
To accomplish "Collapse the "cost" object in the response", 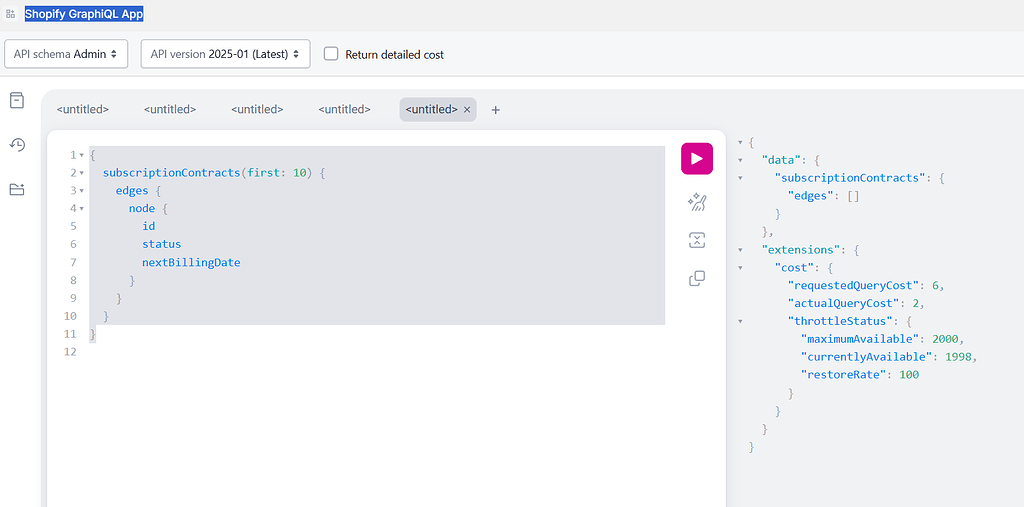I will pyautogui.click(x=740, y=267).
